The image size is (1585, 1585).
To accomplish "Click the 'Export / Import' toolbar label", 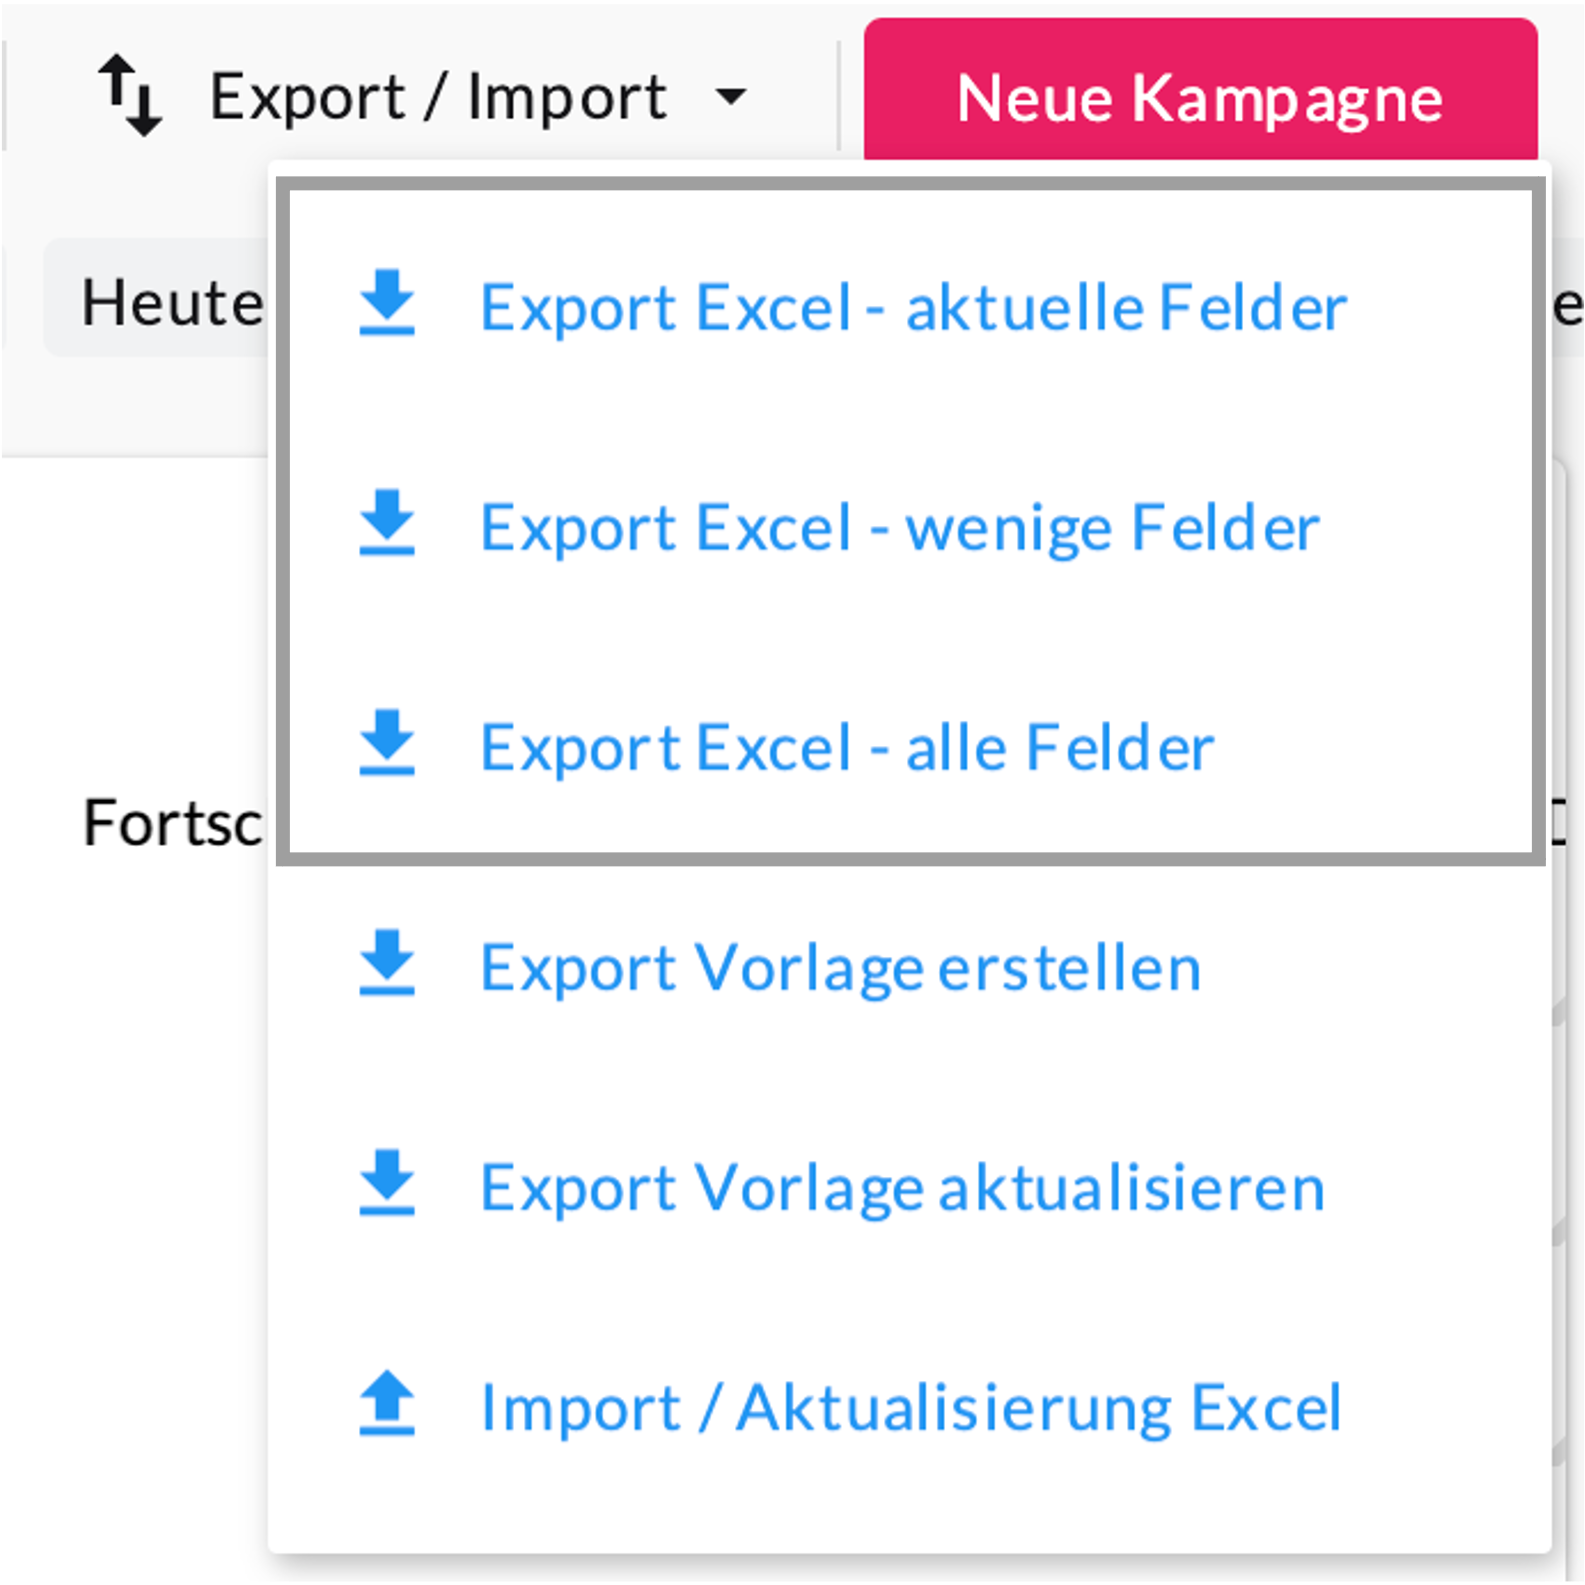I will coord(437,97).
